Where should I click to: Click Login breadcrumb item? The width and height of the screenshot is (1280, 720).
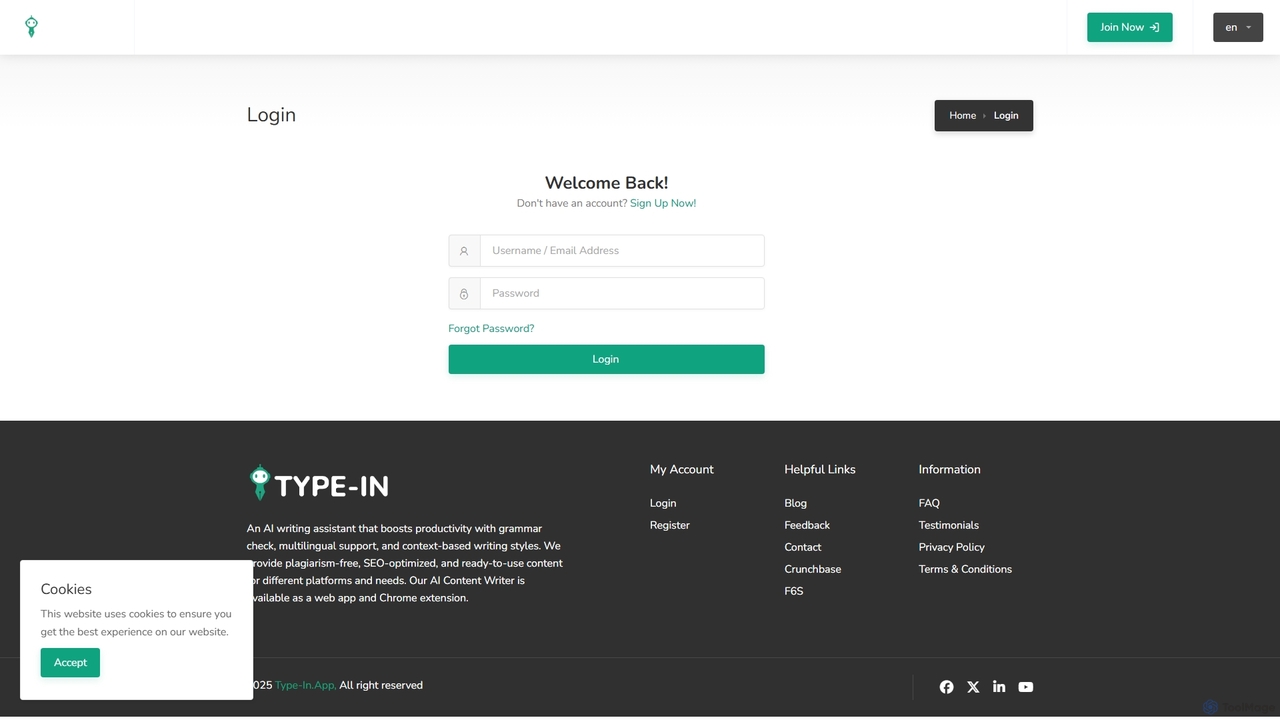point(1006,116)
